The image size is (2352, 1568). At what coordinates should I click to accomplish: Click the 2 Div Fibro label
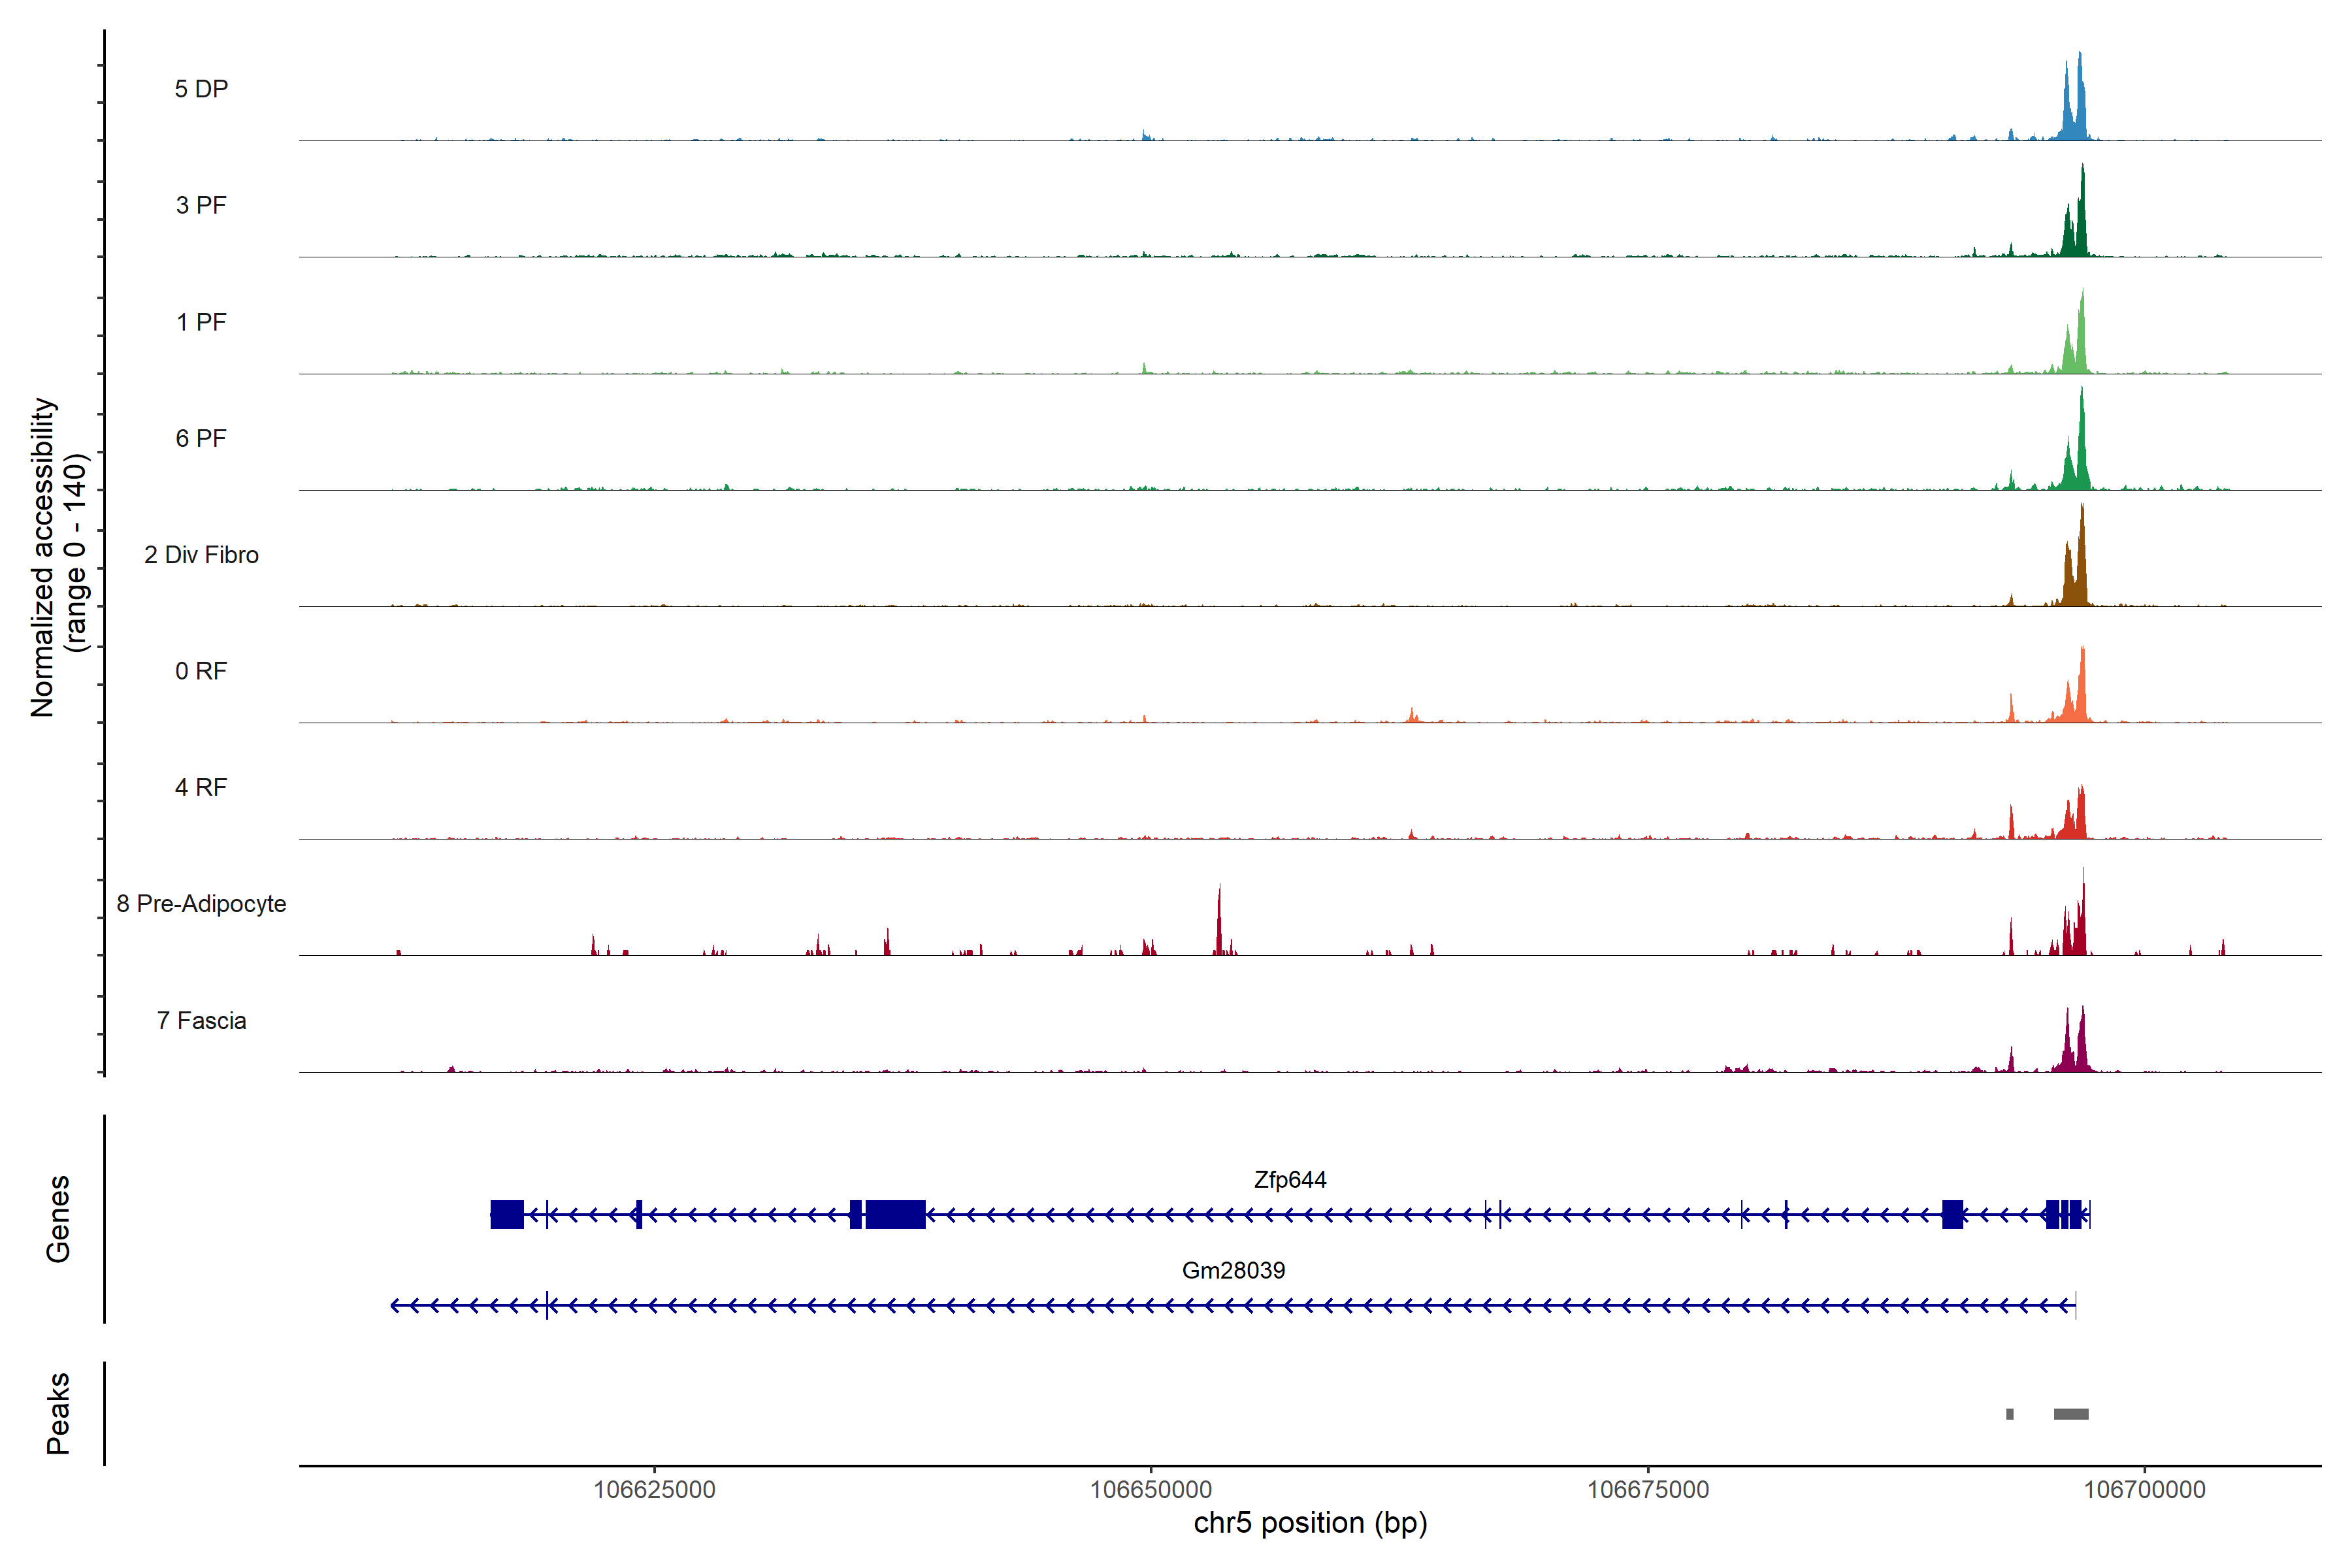coord(201,554)
